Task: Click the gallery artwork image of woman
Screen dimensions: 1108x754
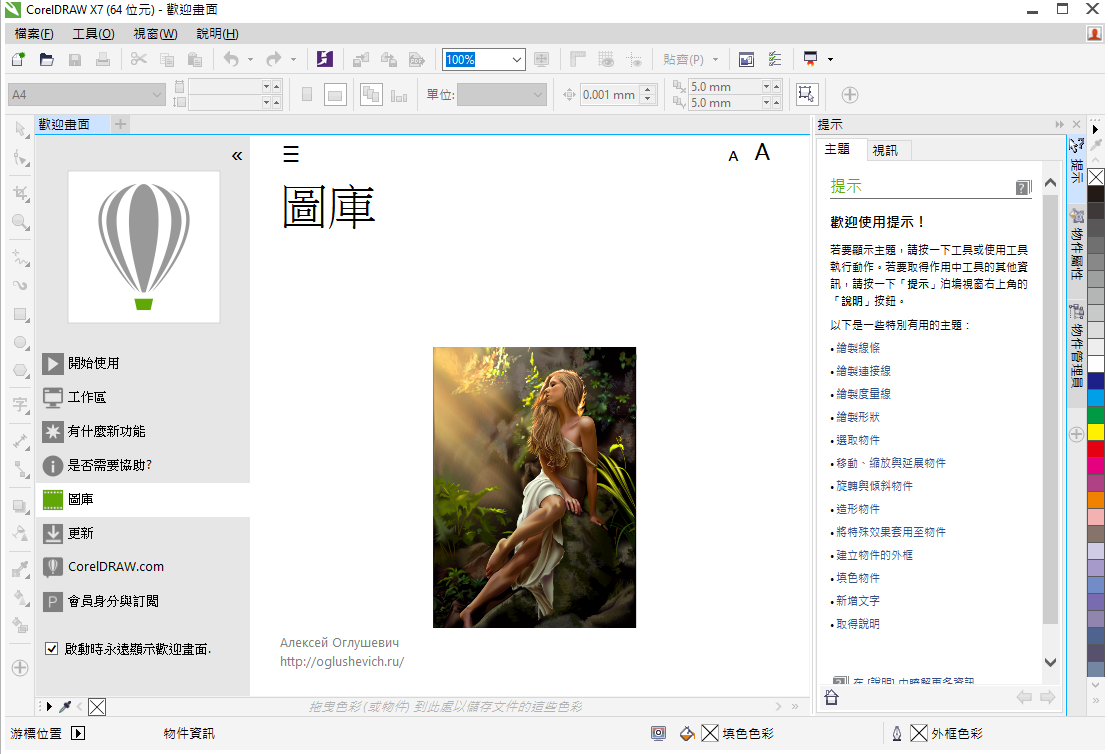Action: pos(534,487)
